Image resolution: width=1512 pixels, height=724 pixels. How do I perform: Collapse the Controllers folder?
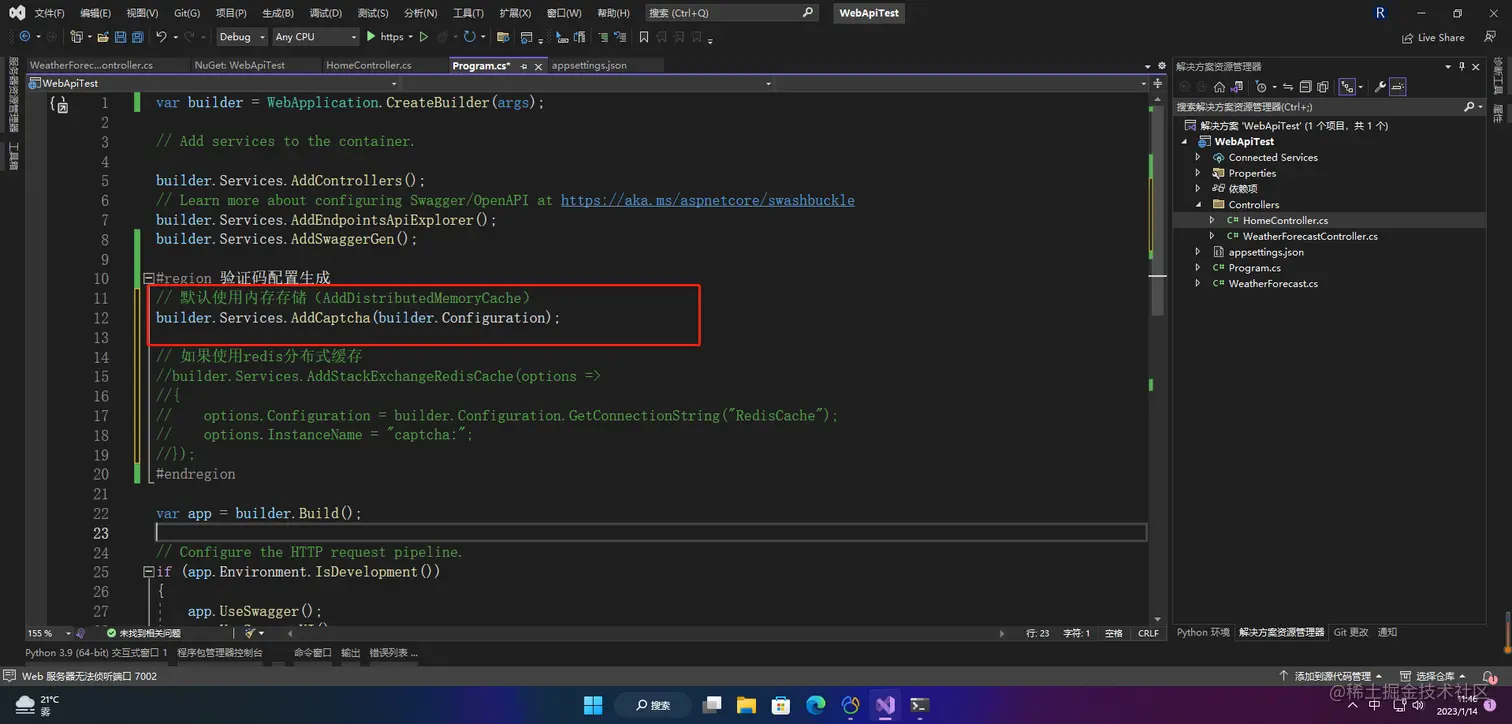(x=1198, y=205)
